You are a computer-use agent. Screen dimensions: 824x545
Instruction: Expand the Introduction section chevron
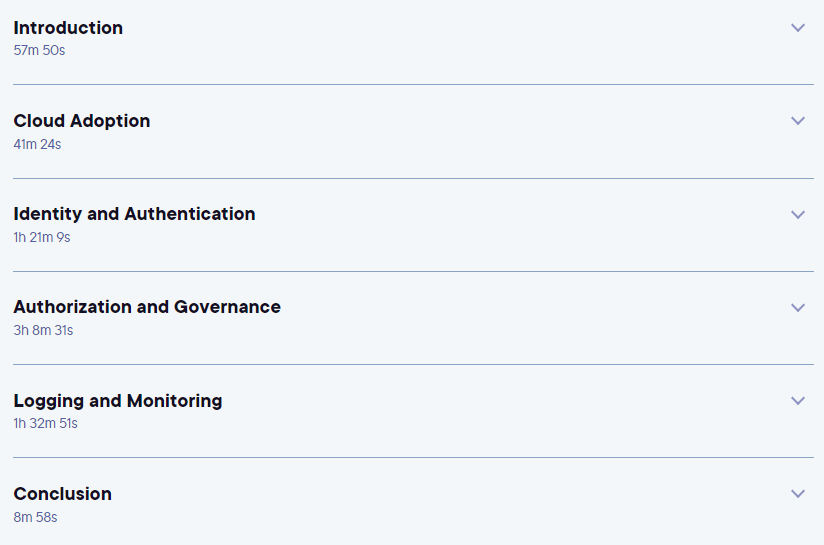[x=798, y=28]
